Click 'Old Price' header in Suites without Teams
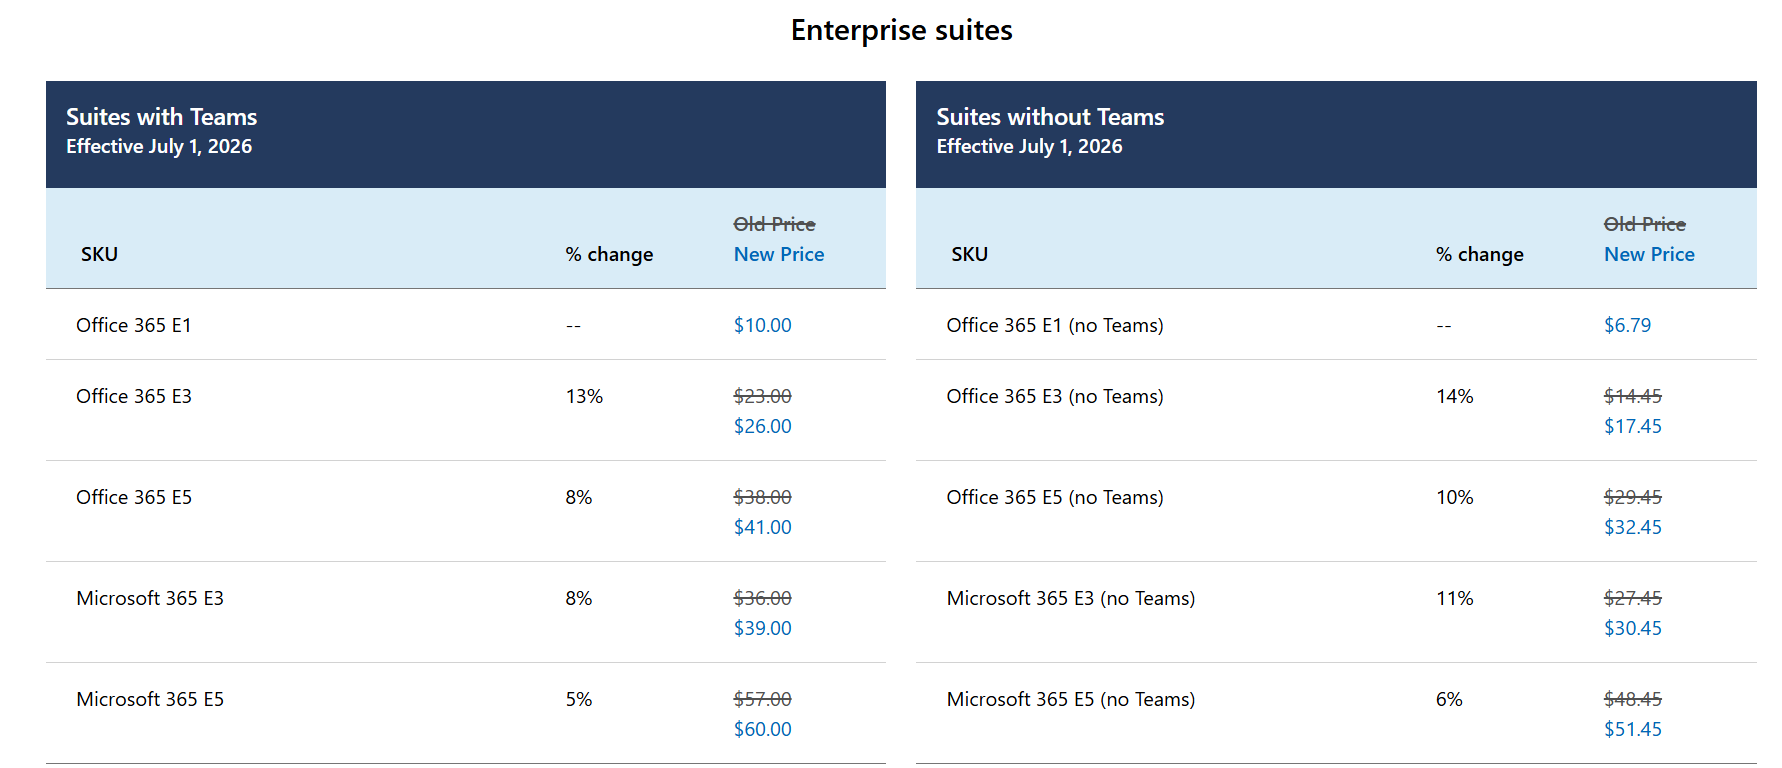This screenshot has width=1782, height=768. click(x=1644, y=224)
